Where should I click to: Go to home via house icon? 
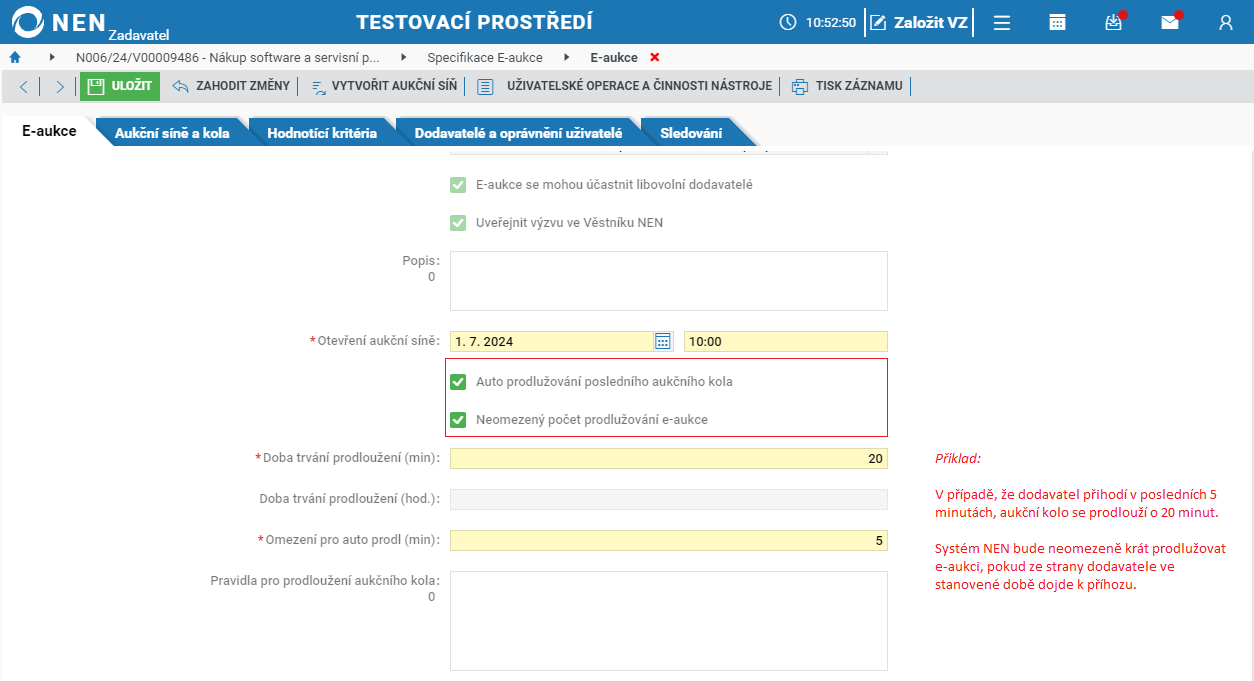point(15,57)
